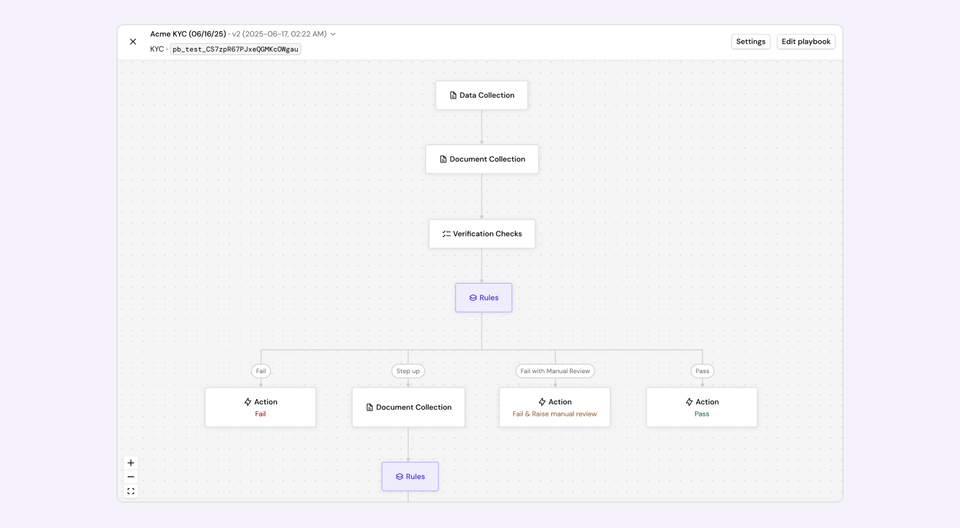Click the top Document Collection node icon
960x528 pixels.
pos(443,159)
